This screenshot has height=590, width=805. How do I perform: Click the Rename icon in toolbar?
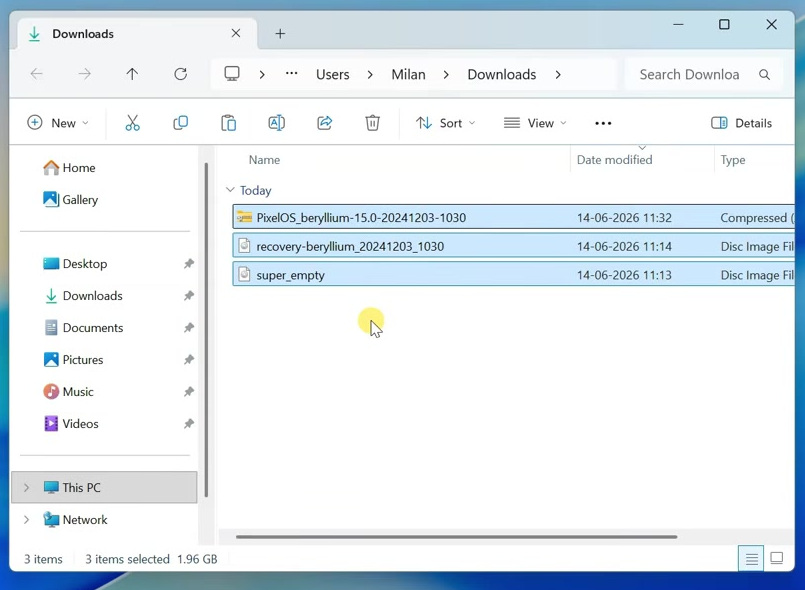[277, 123]
